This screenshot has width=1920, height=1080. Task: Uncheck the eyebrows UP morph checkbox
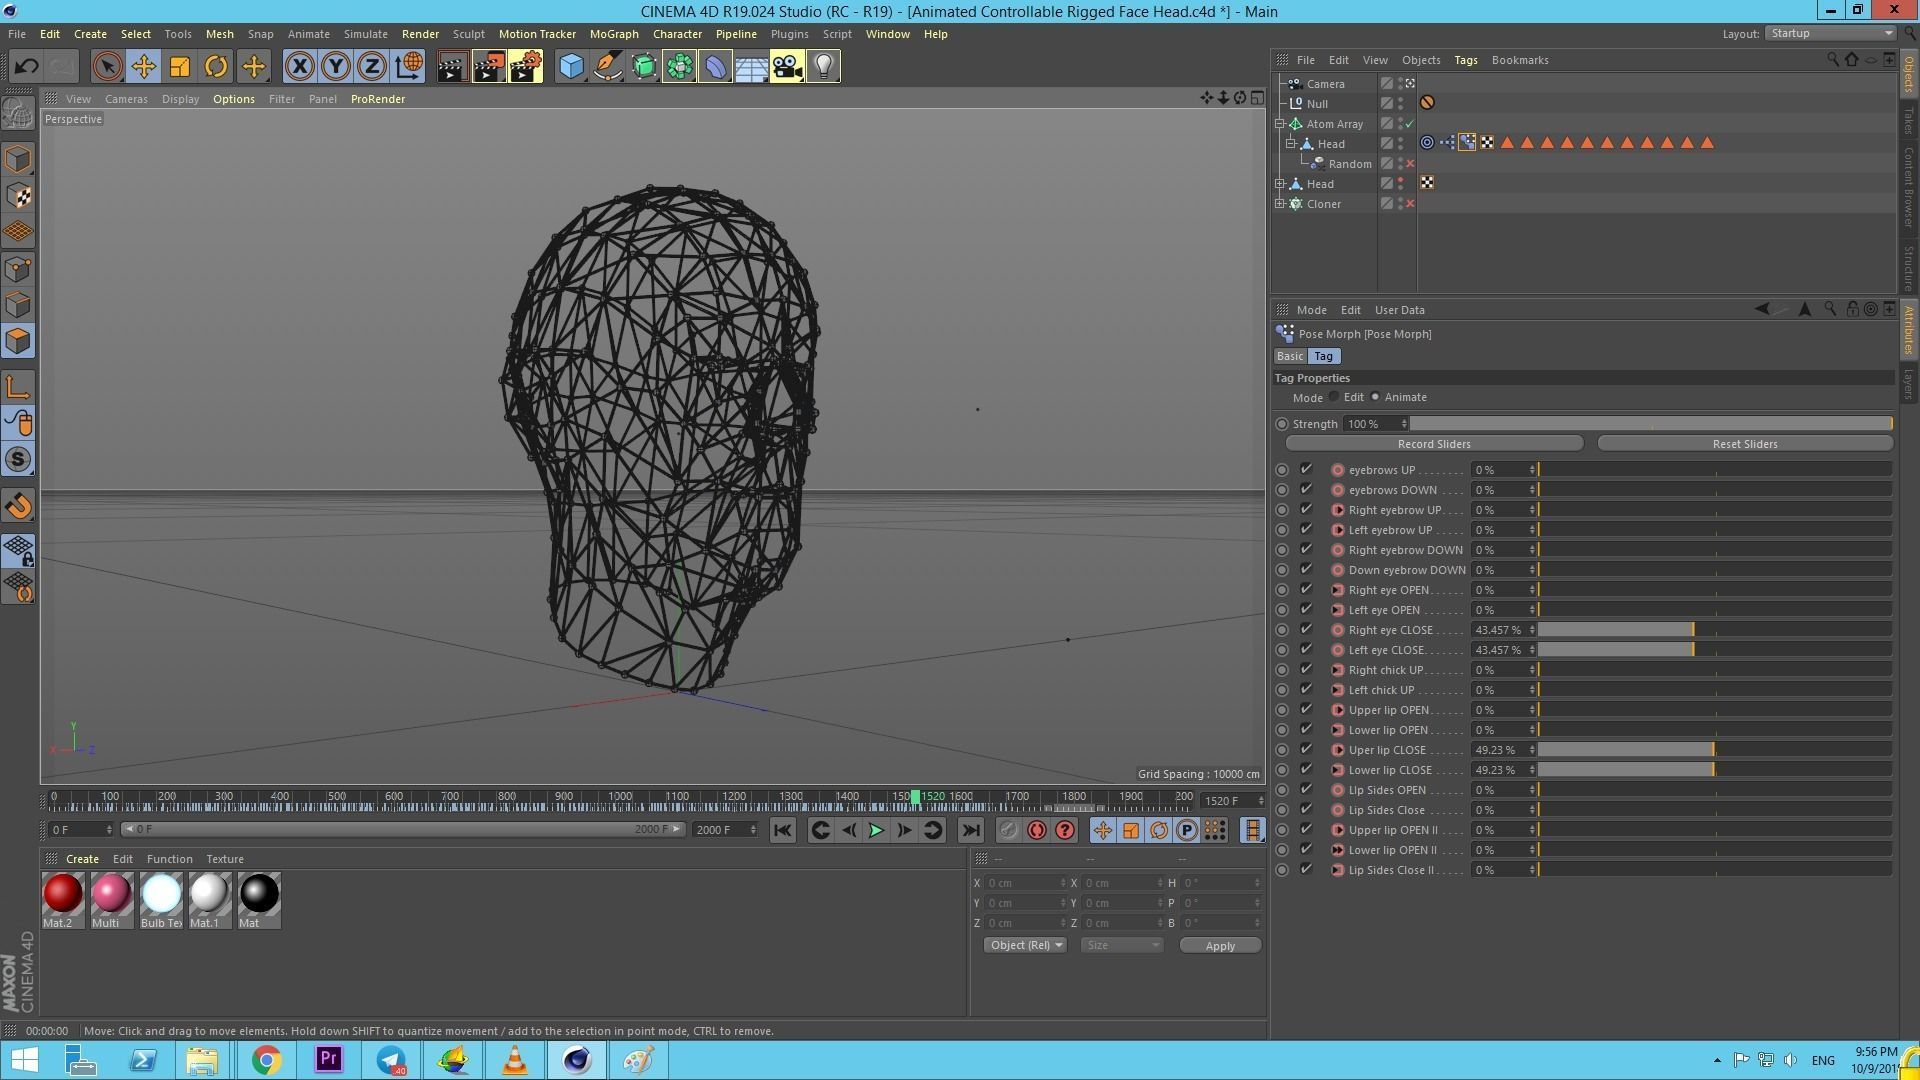pos(1306,470)
